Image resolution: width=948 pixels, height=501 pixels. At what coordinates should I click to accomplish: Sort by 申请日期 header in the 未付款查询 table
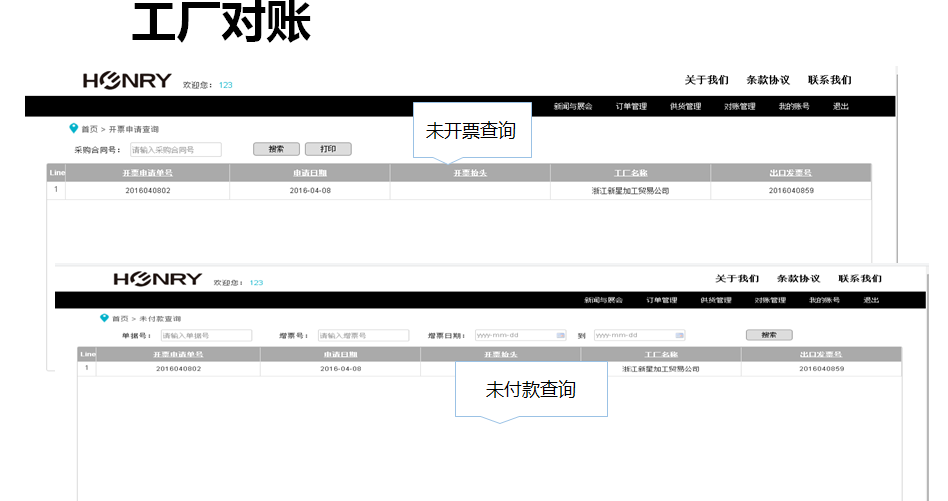(x=340, y=354)
